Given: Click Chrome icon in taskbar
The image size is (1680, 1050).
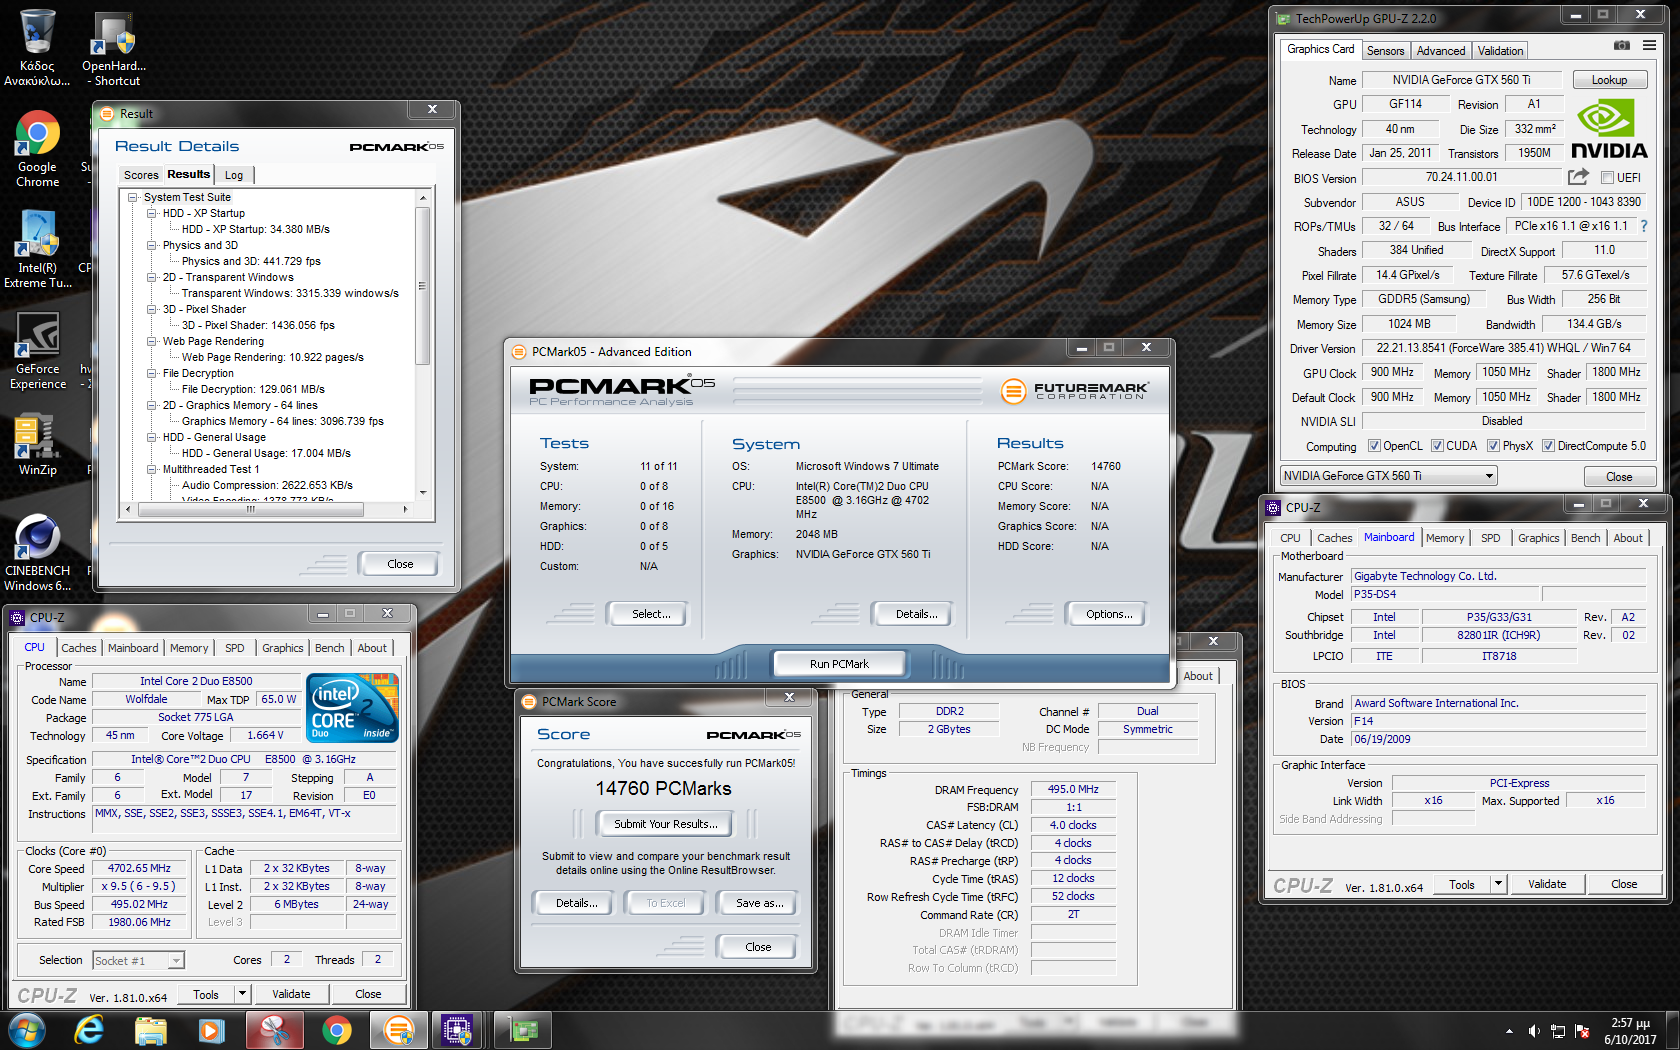Looking at the screenshot, I should (x=337, y=1030).
